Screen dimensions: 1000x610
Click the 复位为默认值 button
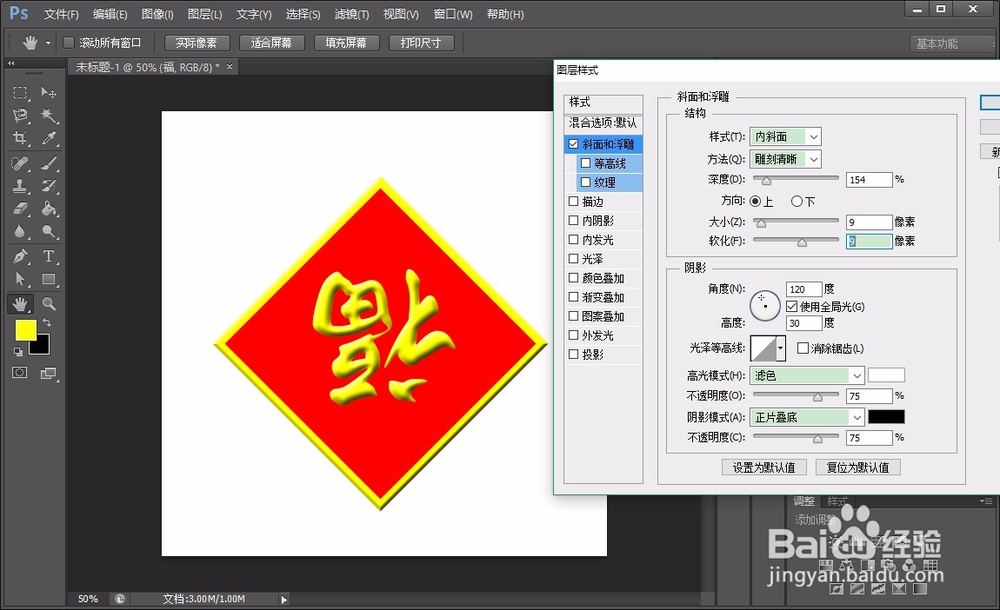pos(857,467)
